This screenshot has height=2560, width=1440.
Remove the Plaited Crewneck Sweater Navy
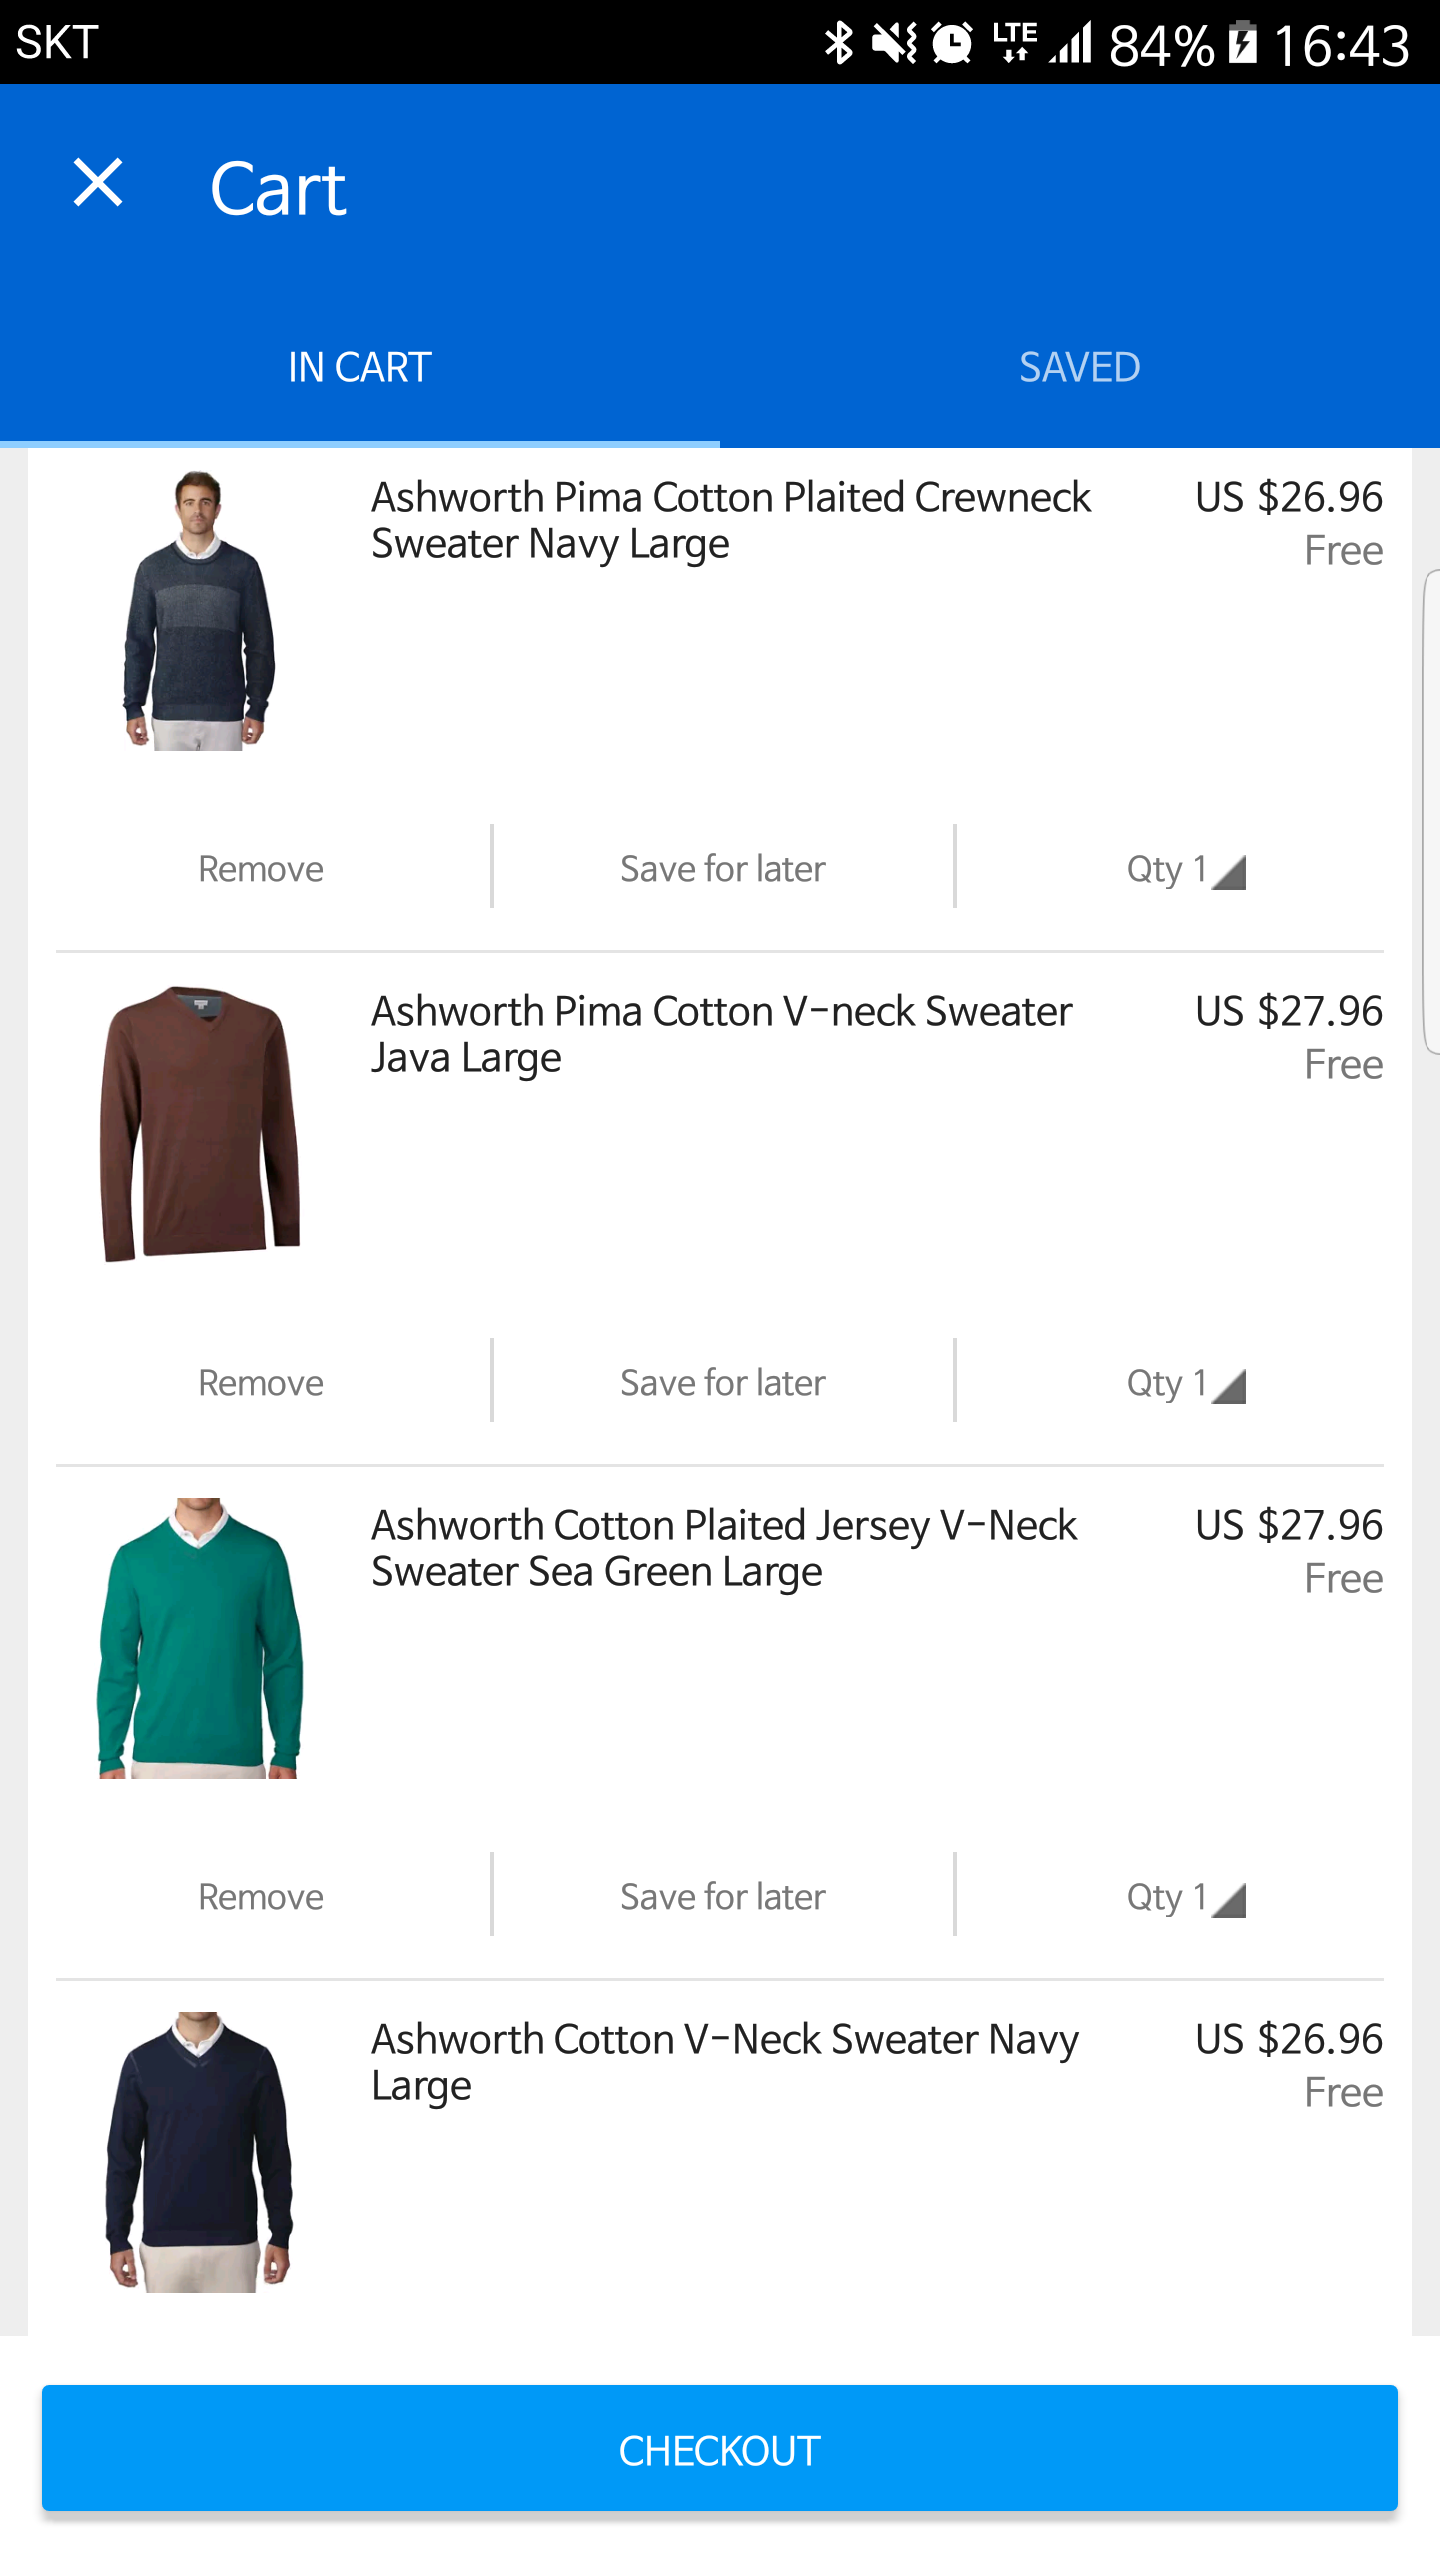coord(260,869)
